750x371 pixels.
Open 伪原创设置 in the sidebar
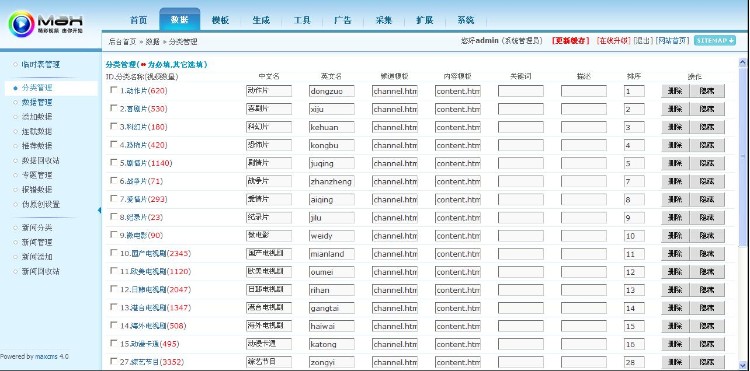point(41,204)
